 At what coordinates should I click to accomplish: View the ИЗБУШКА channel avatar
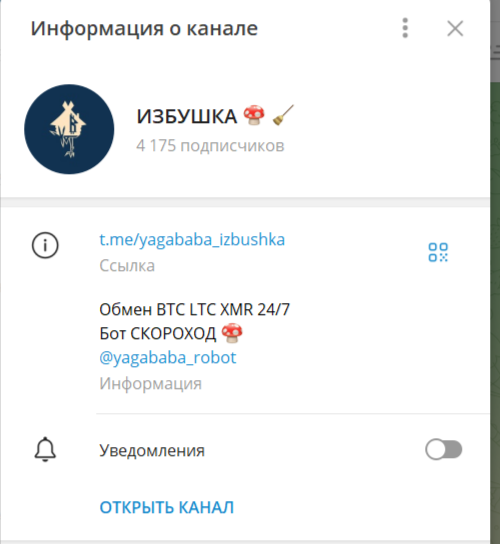pos(69,129)
